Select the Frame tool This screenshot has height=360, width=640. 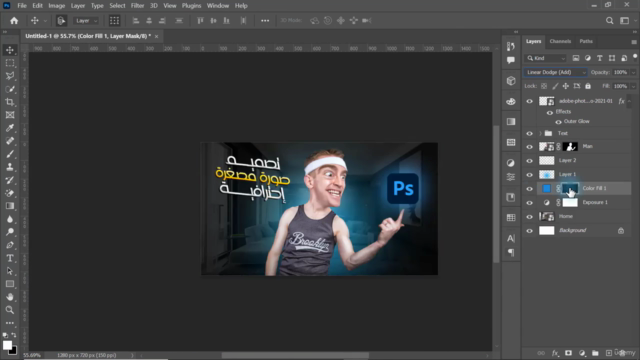point(10,115)
